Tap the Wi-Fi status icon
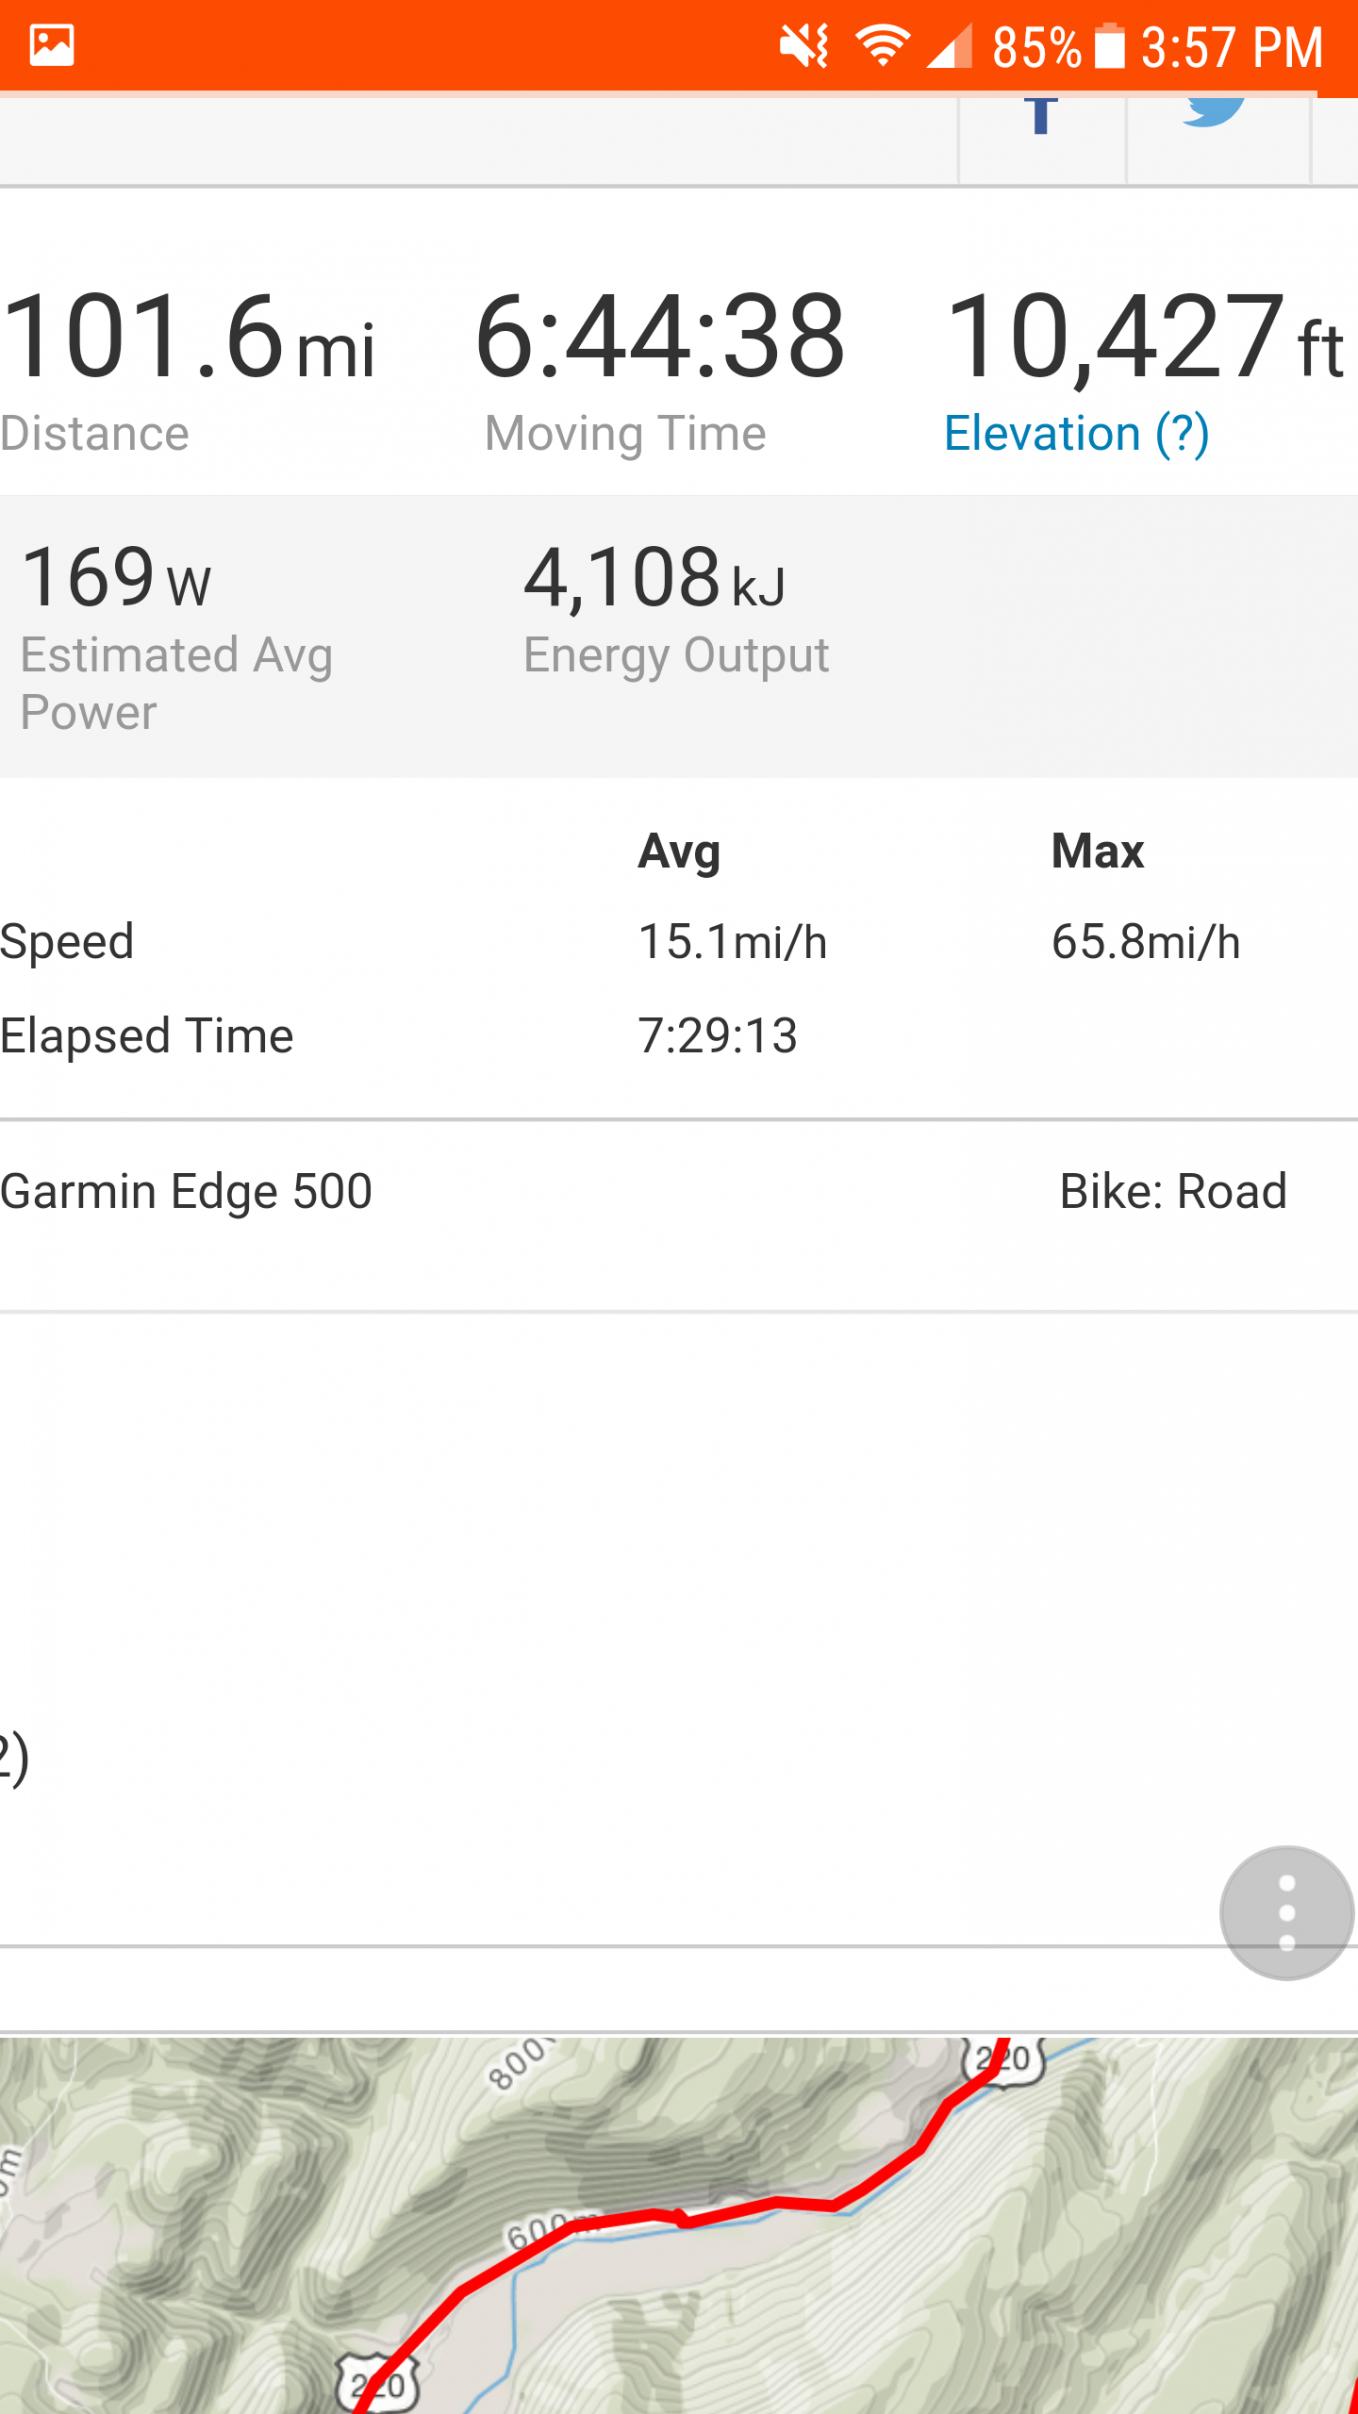1358x2414 pixels. tap(882, 46)
